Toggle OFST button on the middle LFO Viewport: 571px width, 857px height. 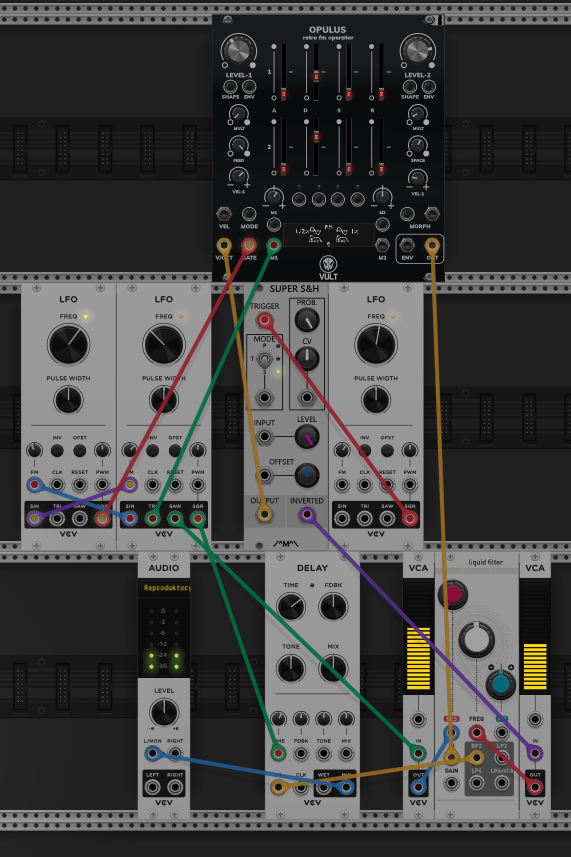pos(175,450)
